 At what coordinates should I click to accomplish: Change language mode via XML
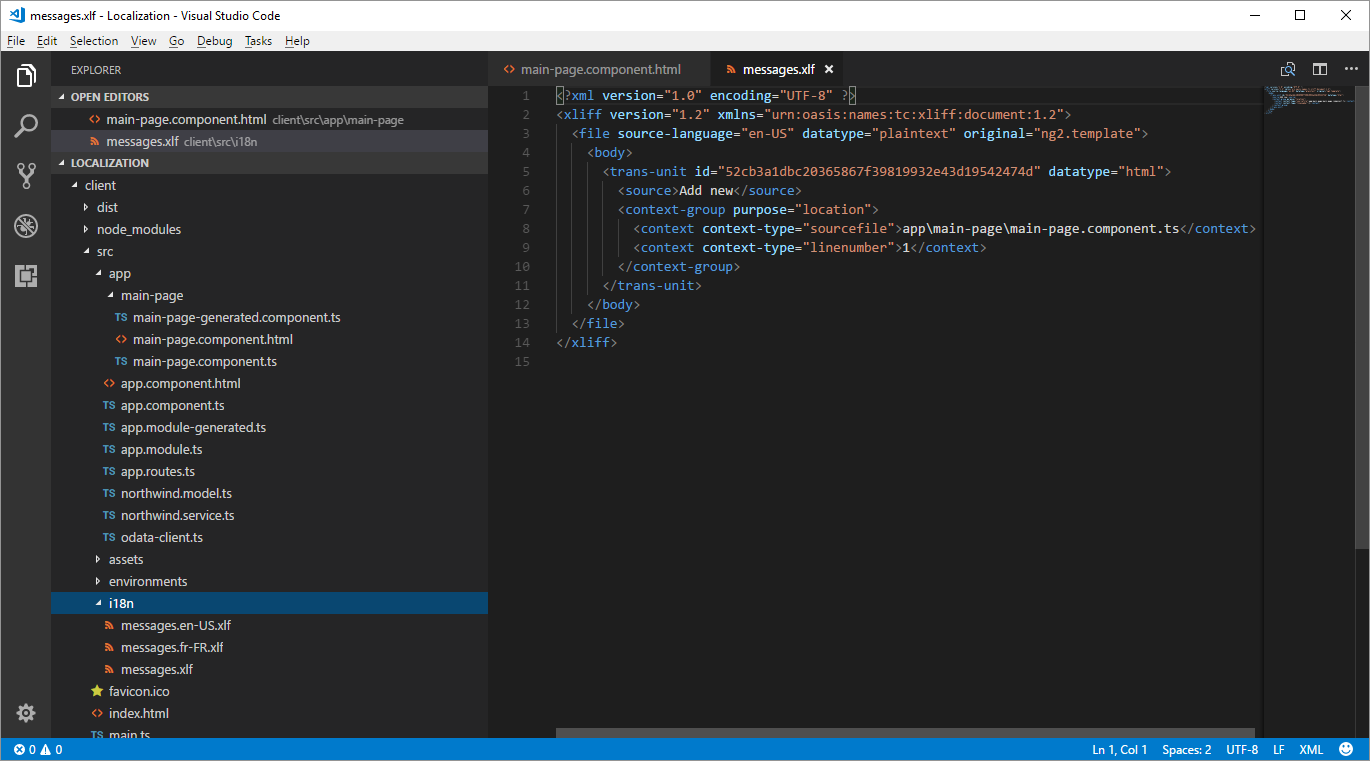pos(1311,750)
